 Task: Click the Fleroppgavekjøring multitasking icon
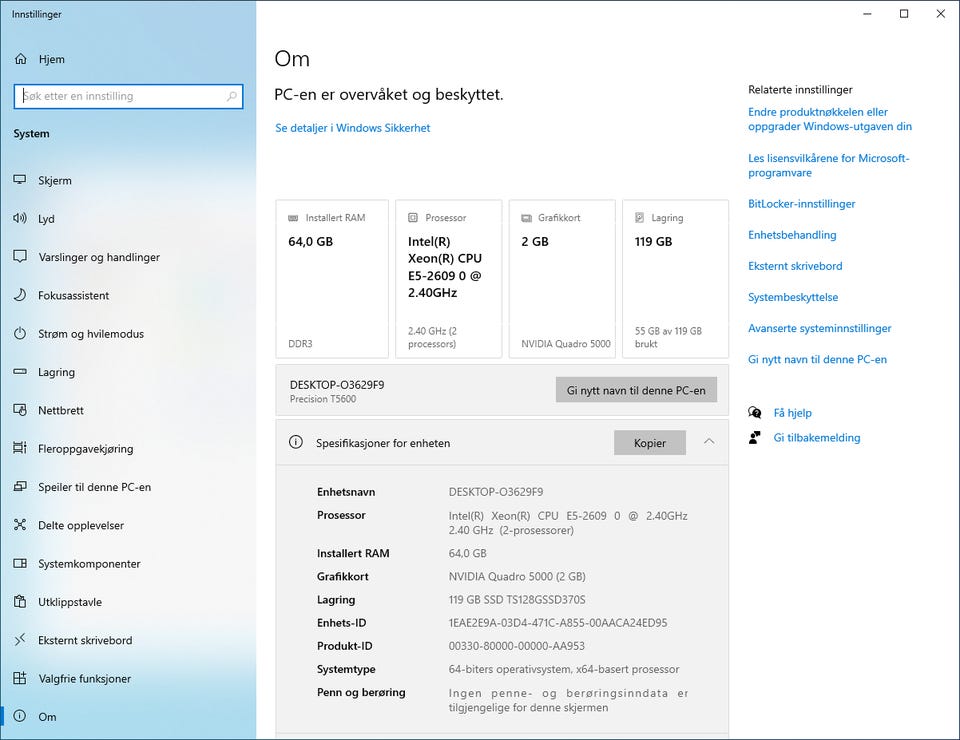pos(20,448)
